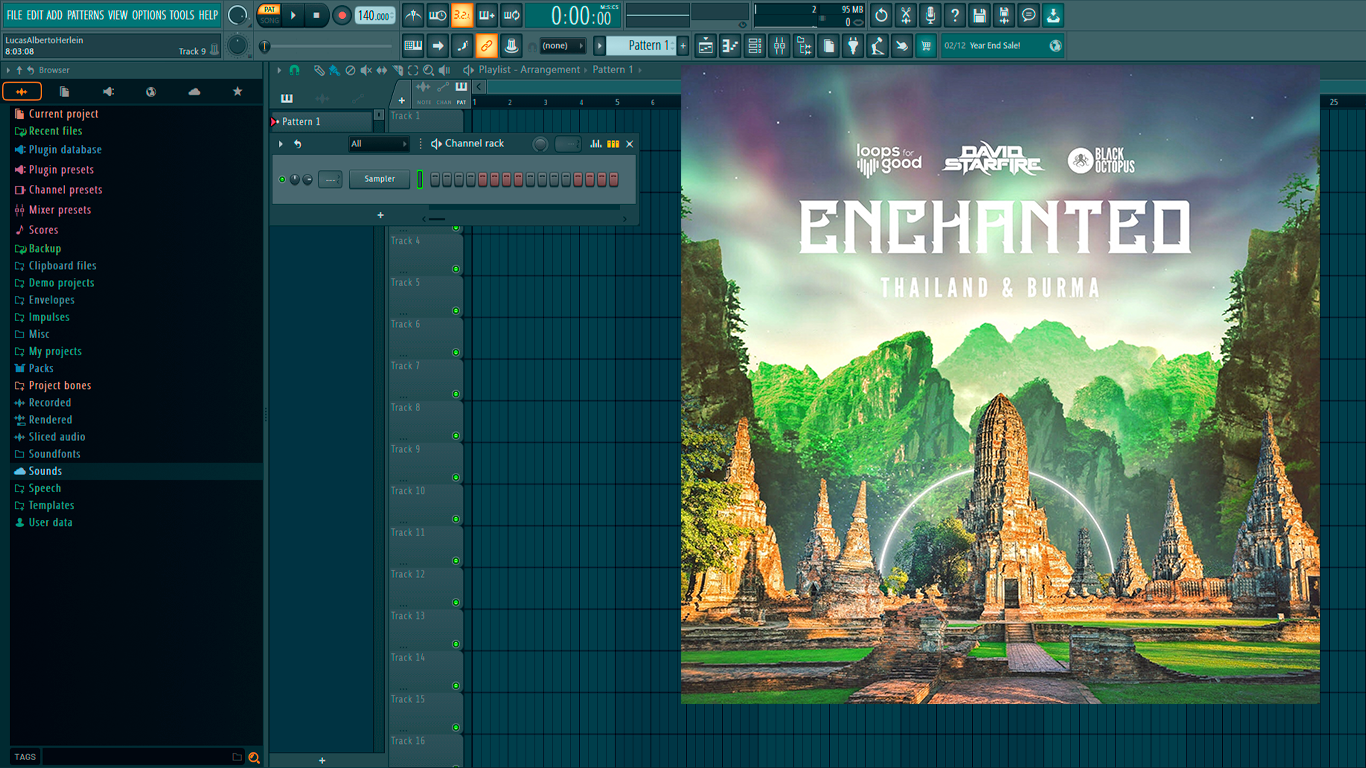Click the one-click audio recording microphone
1366x768 pixels.
[930, 15]
